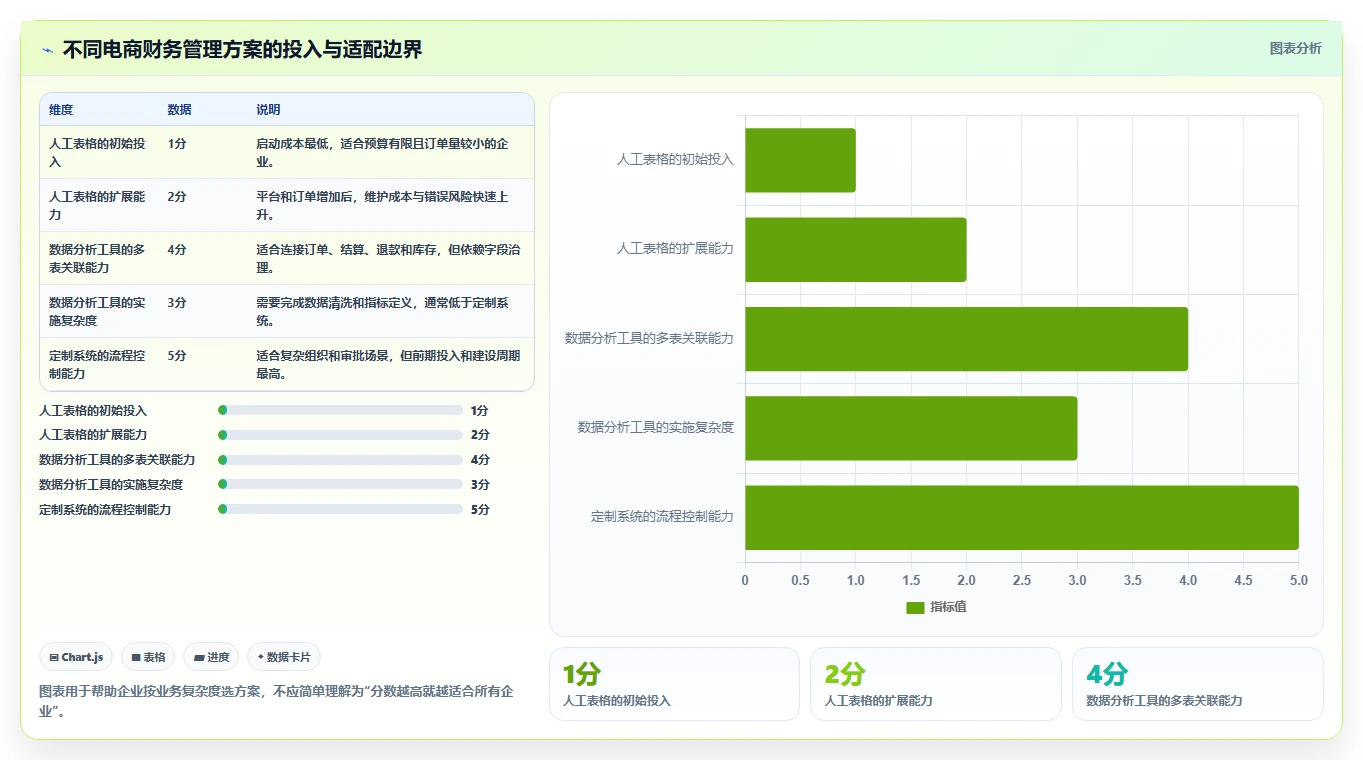Click the 人工表格的初始投入 progress bar
The width and height of the screenshot is (1363, 760).
click(340, 410)
